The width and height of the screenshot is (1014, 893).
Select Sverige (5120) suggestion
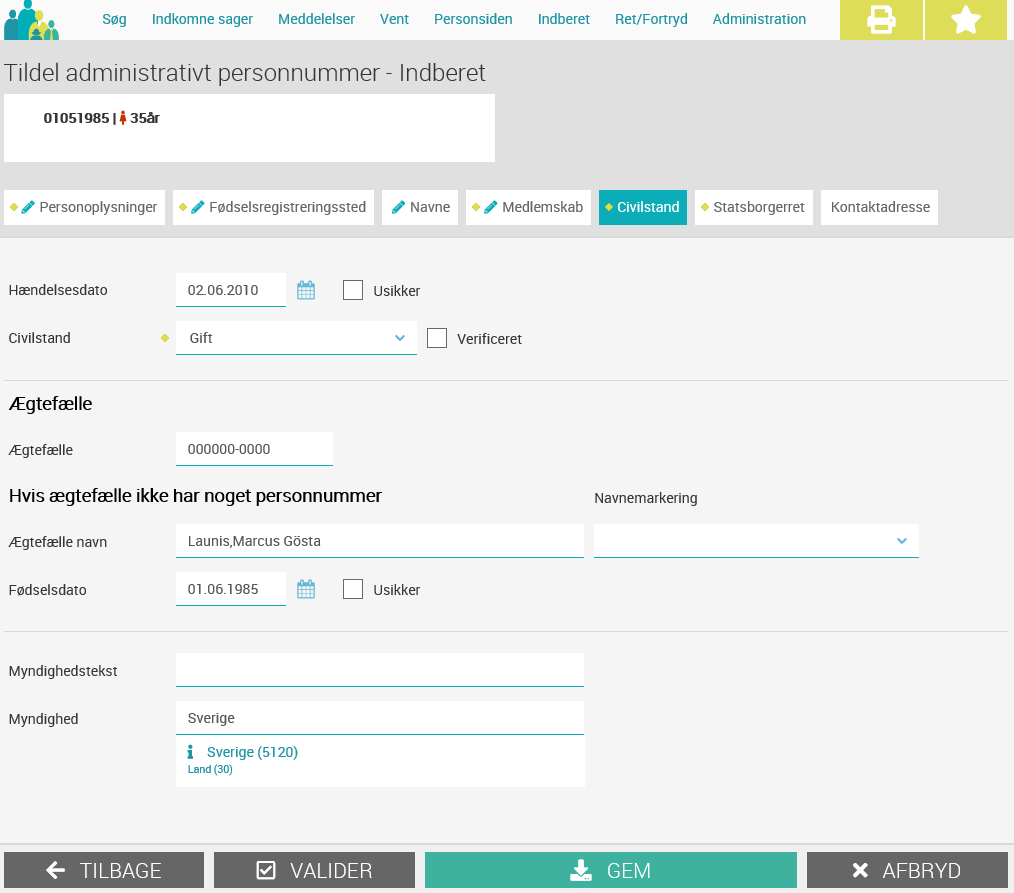click(x=380, y=760)
